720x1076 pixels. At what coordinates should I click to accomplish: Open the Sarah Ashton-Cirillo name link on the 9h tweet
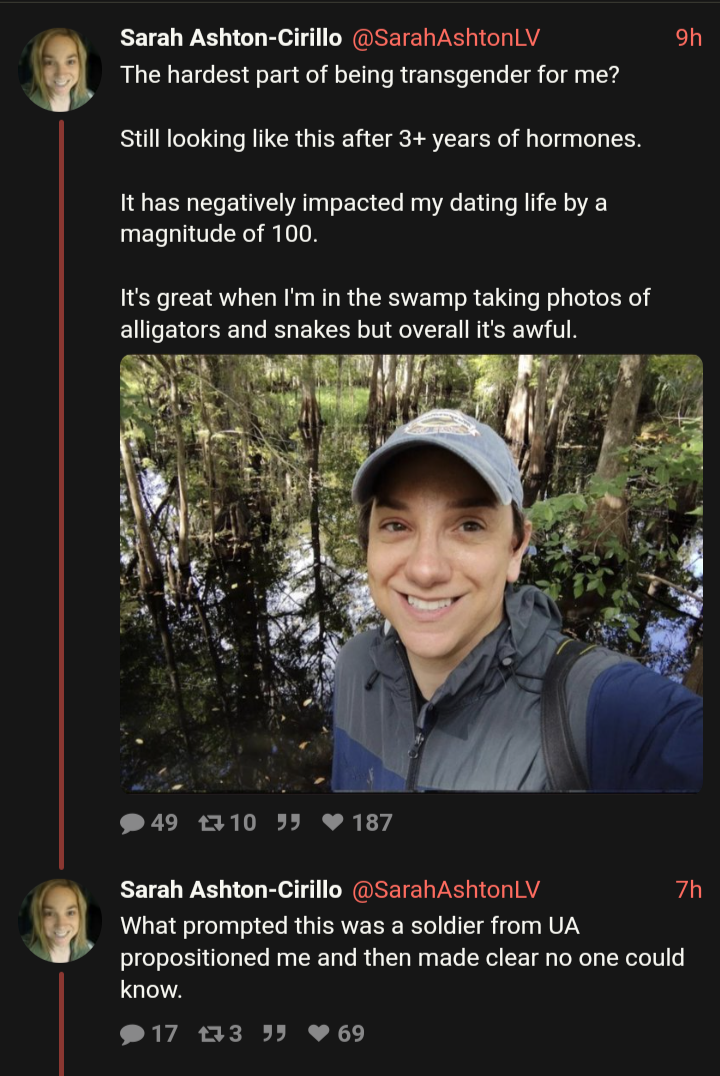[230, 38]
